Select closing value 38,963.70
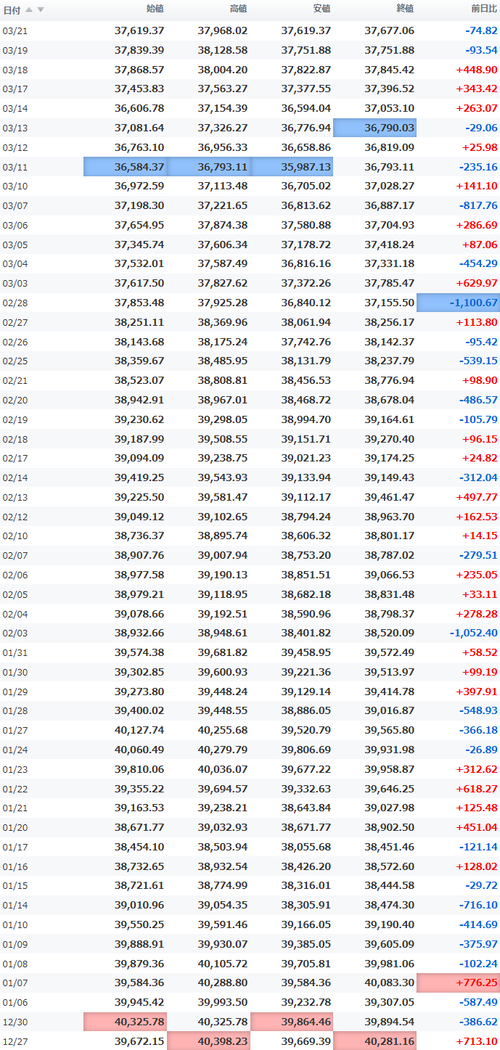Viewport: 500px width, 1050px height. pyautogui.click(x=390, y=516)
